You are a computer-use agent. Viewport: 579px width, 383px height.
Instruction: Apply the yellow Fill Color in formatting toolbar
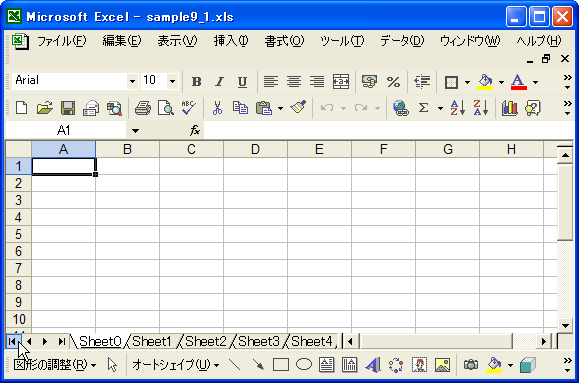point(485,82)
